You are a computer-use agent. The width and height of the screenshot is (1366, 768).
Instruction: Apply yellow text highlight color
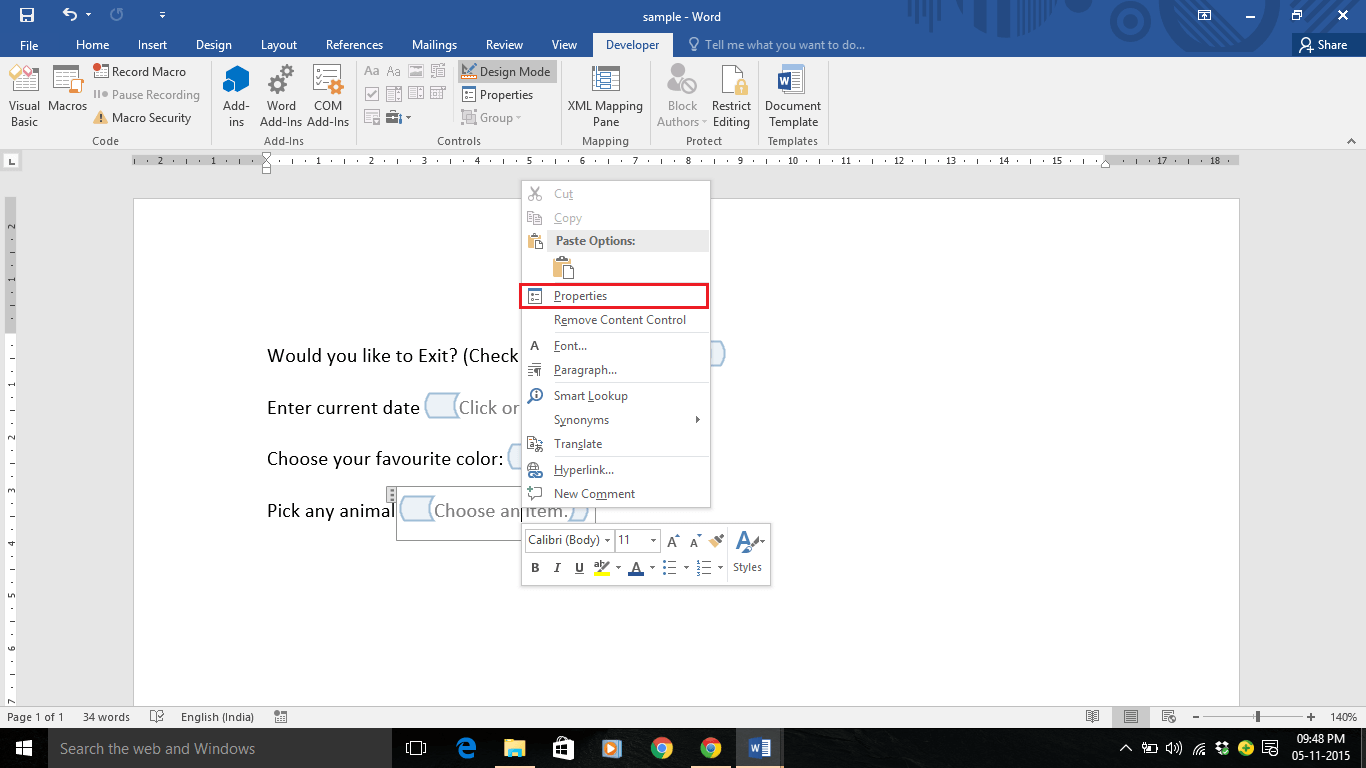tap(601, 567)
